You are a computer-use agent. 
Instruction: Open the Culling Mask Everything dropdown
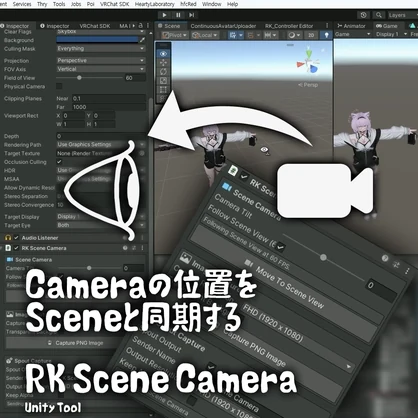101,49
